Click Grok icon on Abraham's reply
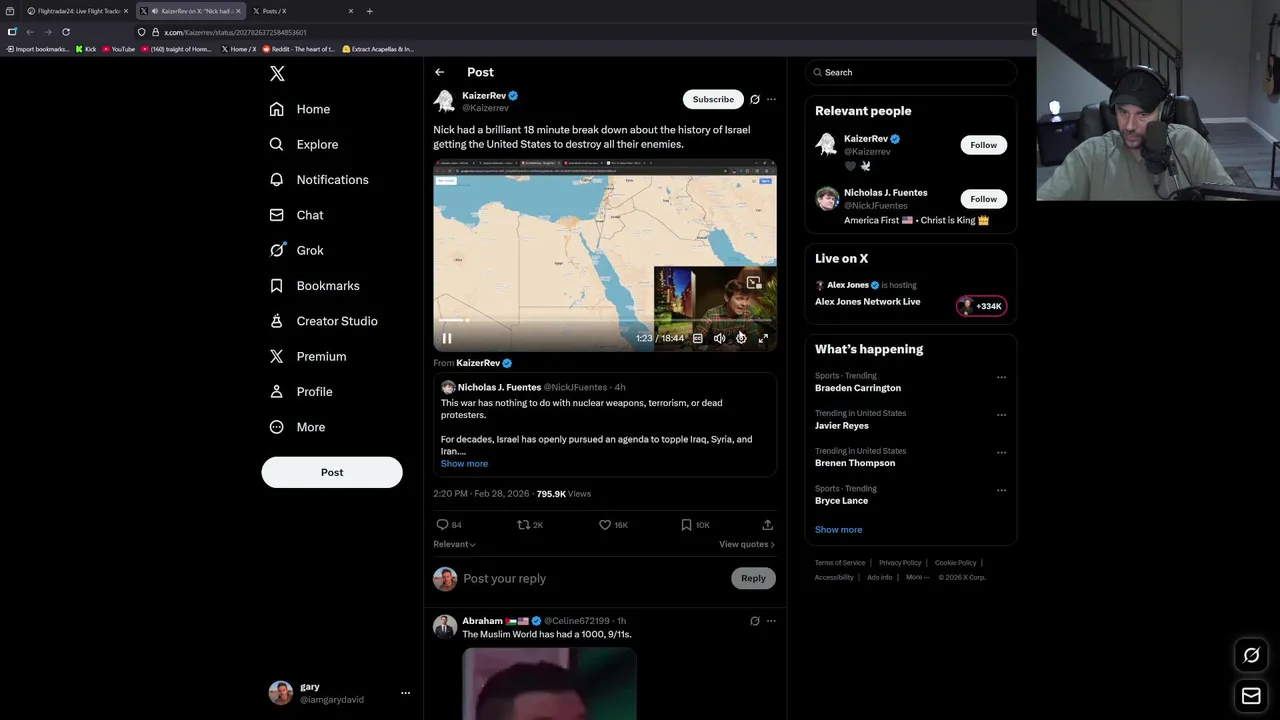 click(755, 621)
